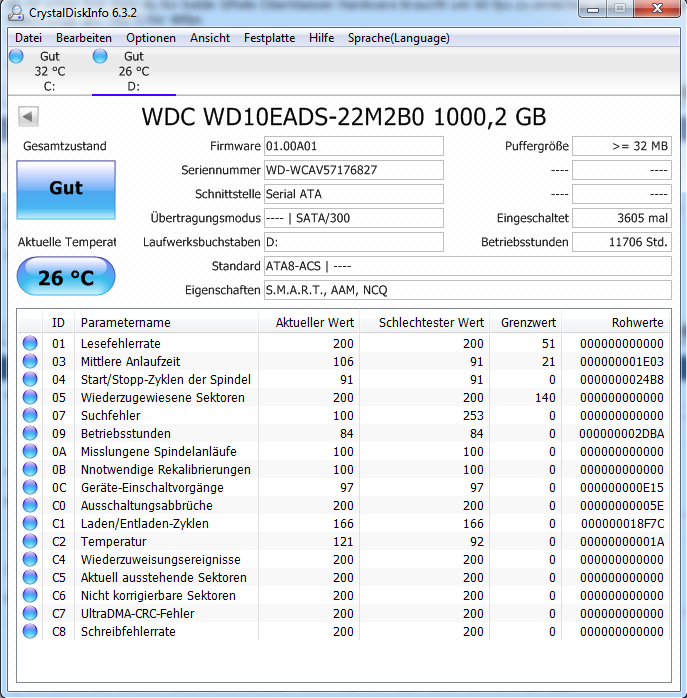The height and width of the screenshot is (698, 687).
Task: Select raw value 000000018F7C
Action: click(622, 523)
